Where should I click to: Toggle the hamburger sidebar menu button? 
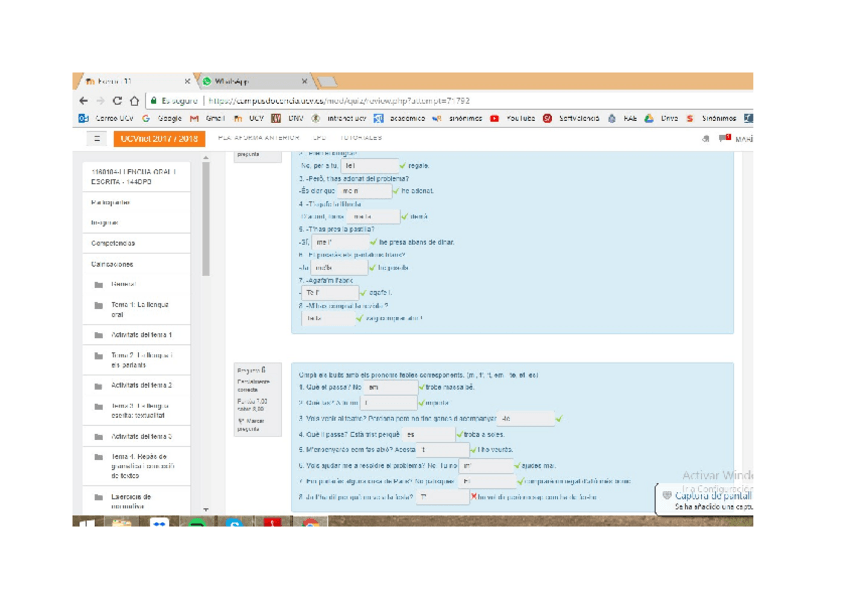(97, 139)
